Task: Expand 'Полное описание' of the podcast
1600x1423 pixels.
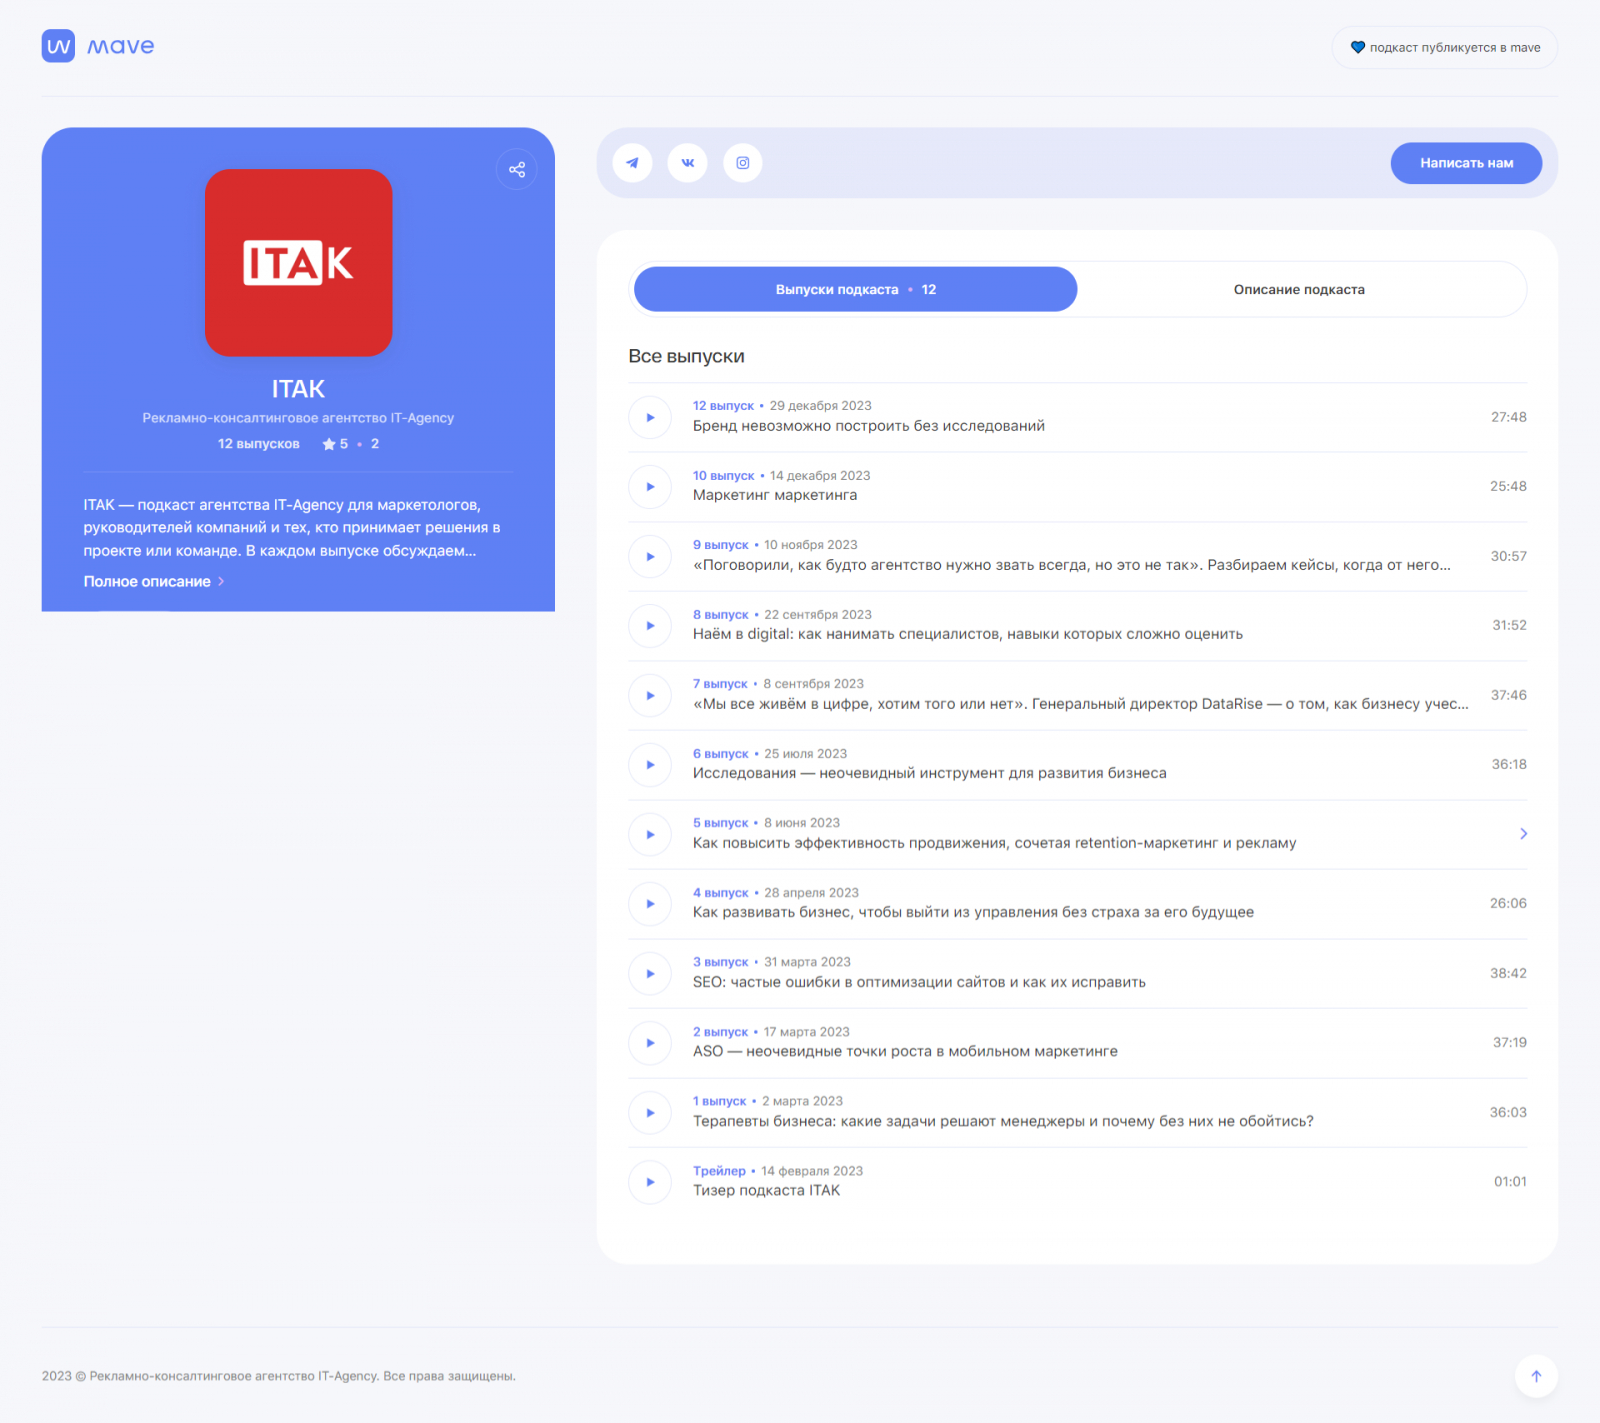Action: (x=154, y=581)
